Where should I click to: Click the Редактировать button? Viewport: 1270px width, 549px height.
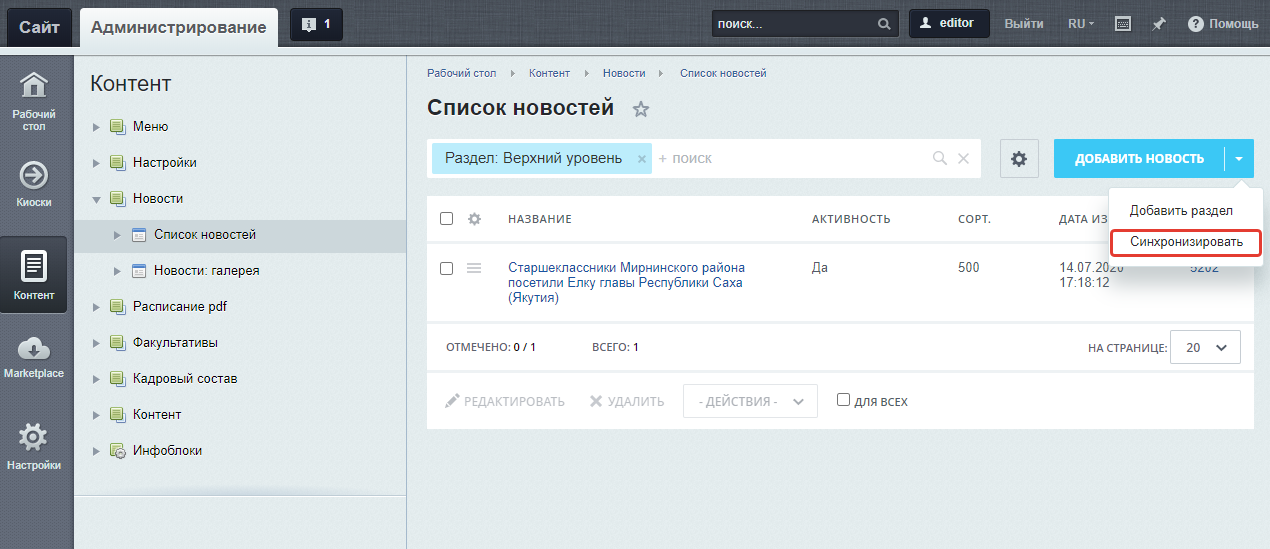[505, 401]
